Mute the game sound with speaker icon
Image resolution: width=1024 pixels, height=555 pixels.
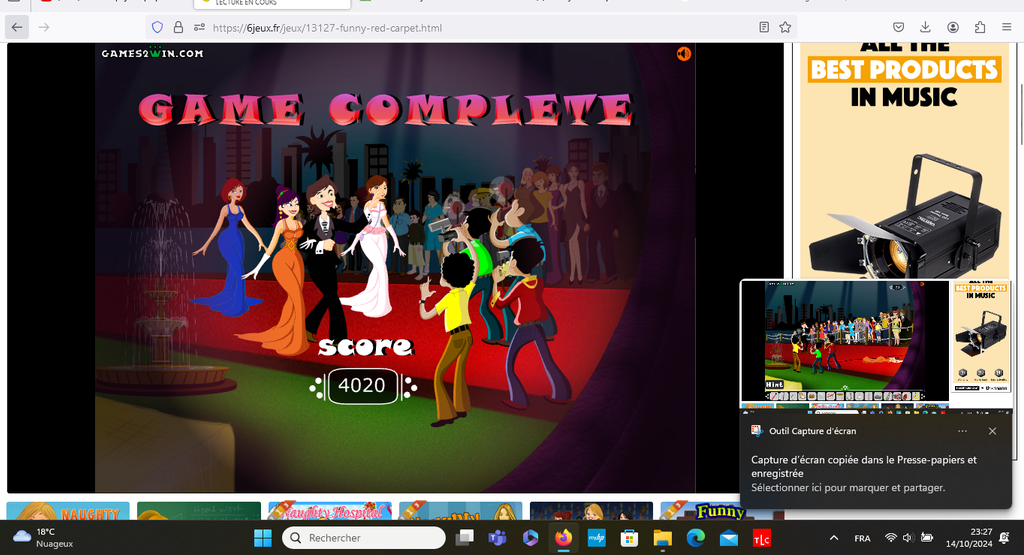(x=683, y=54)
